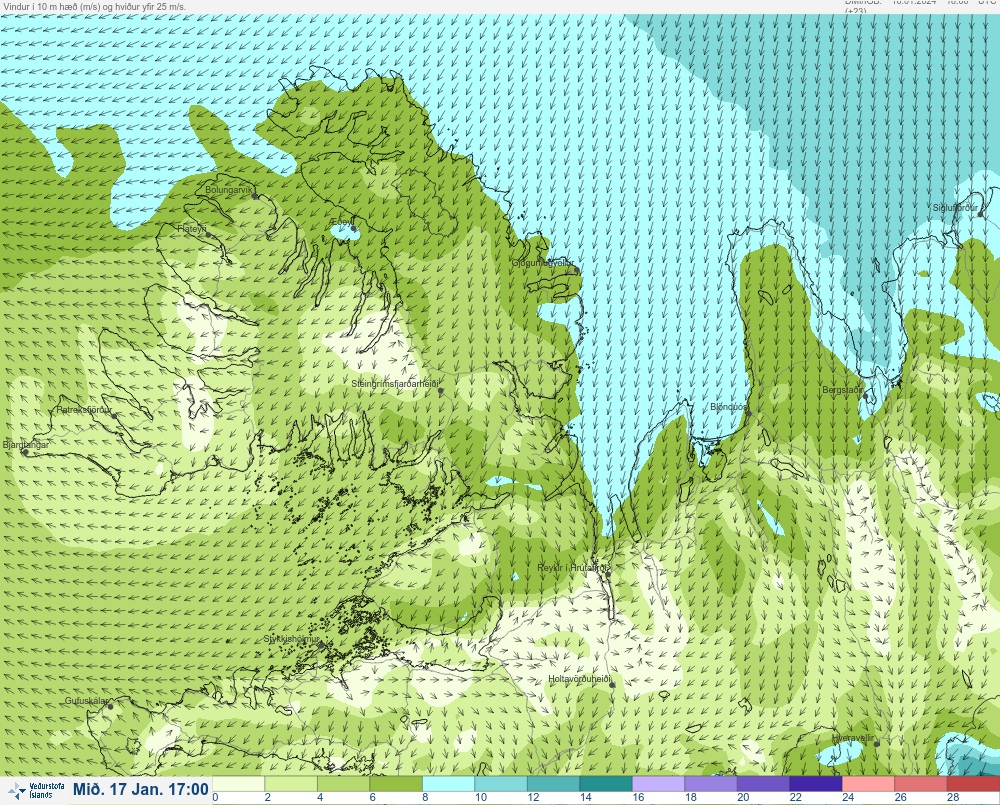Select the Gufuskálar station label
Screen dimensions: 1000x805
(86, 701)
